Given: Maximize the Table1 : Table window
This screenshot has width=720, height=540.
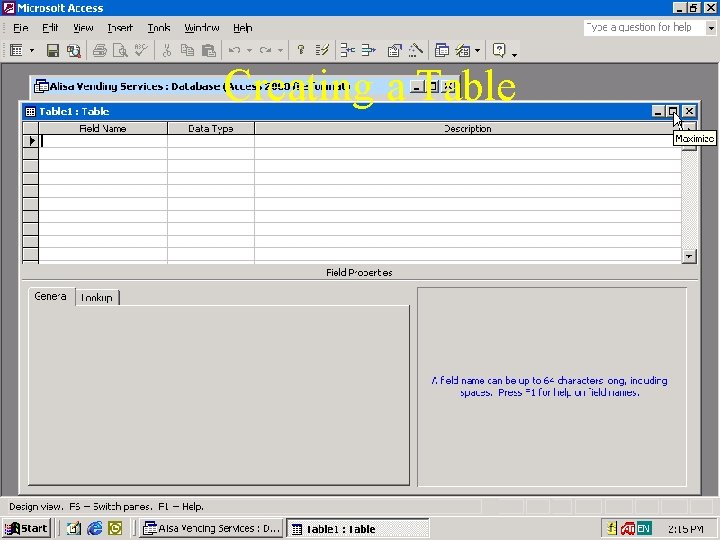Looking at the screenshot, I should click(673, 111).
